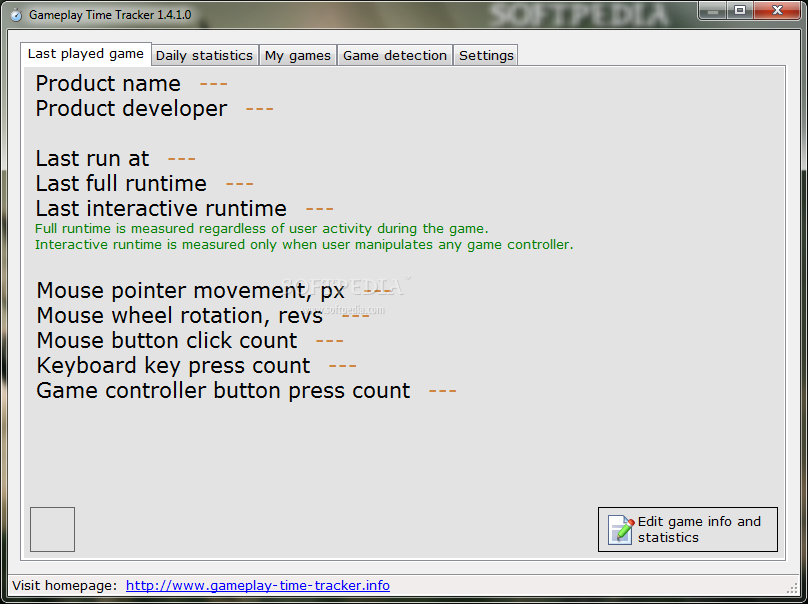
Task: Click the Product name label
Action: pos(108,83)
